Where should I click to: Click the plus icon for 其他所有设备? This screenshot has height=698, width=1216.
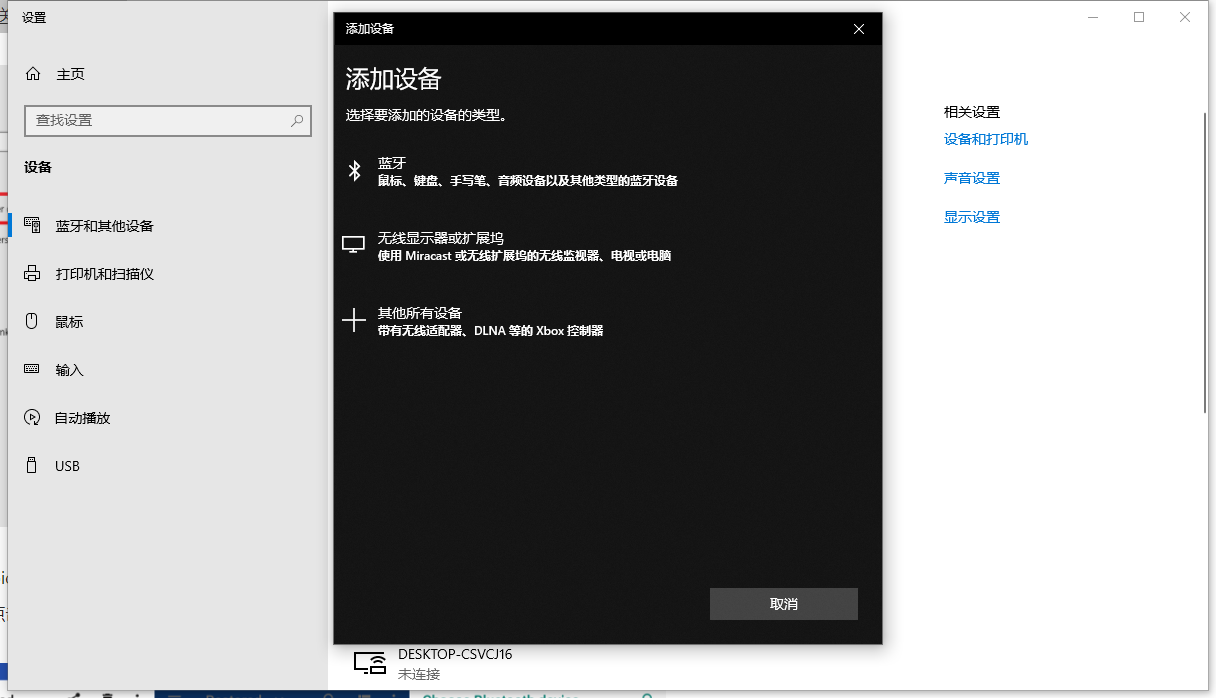[353, 320]
